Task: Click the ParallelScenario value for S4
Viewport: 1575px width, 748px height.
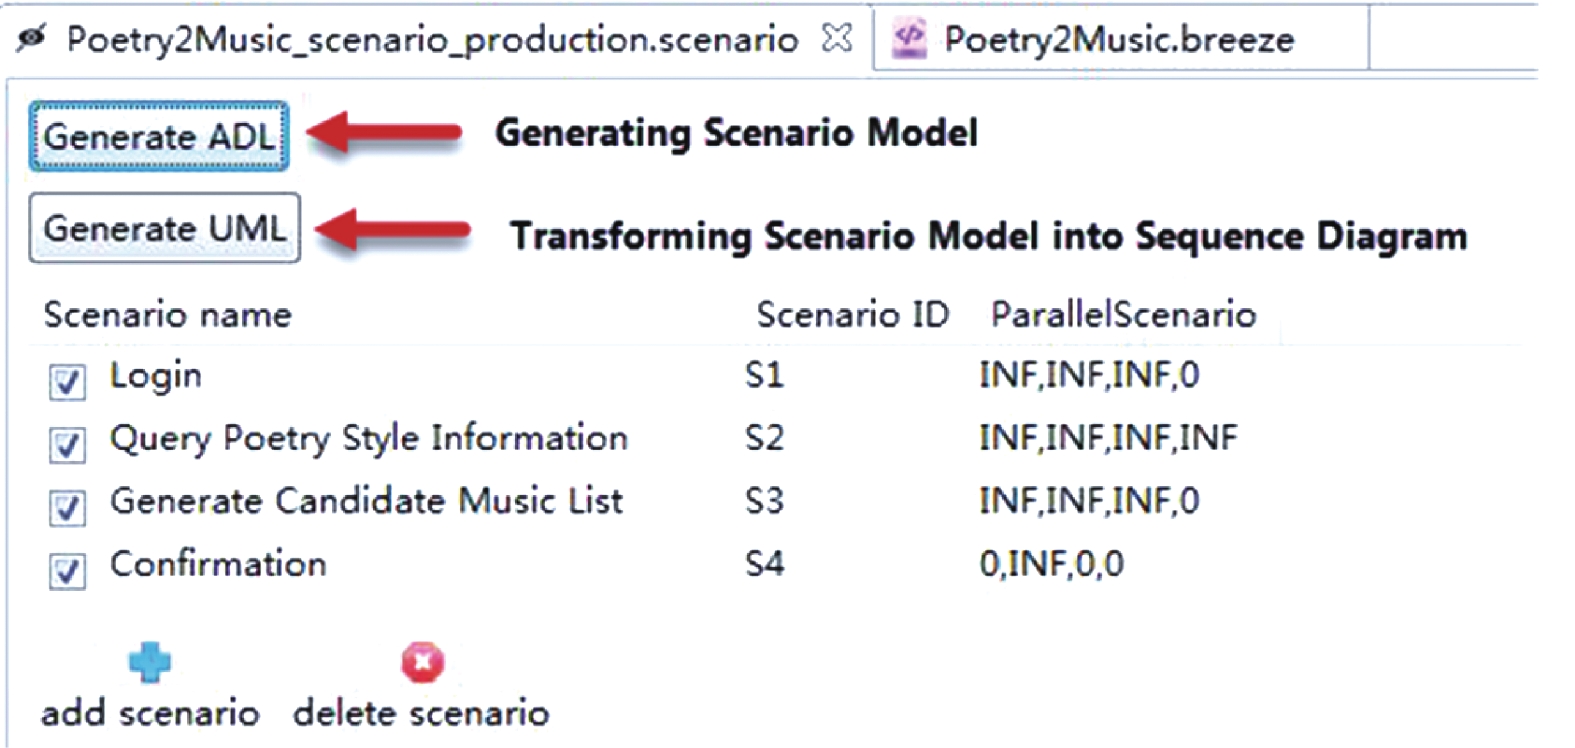Action: (x=1051, y=564)
